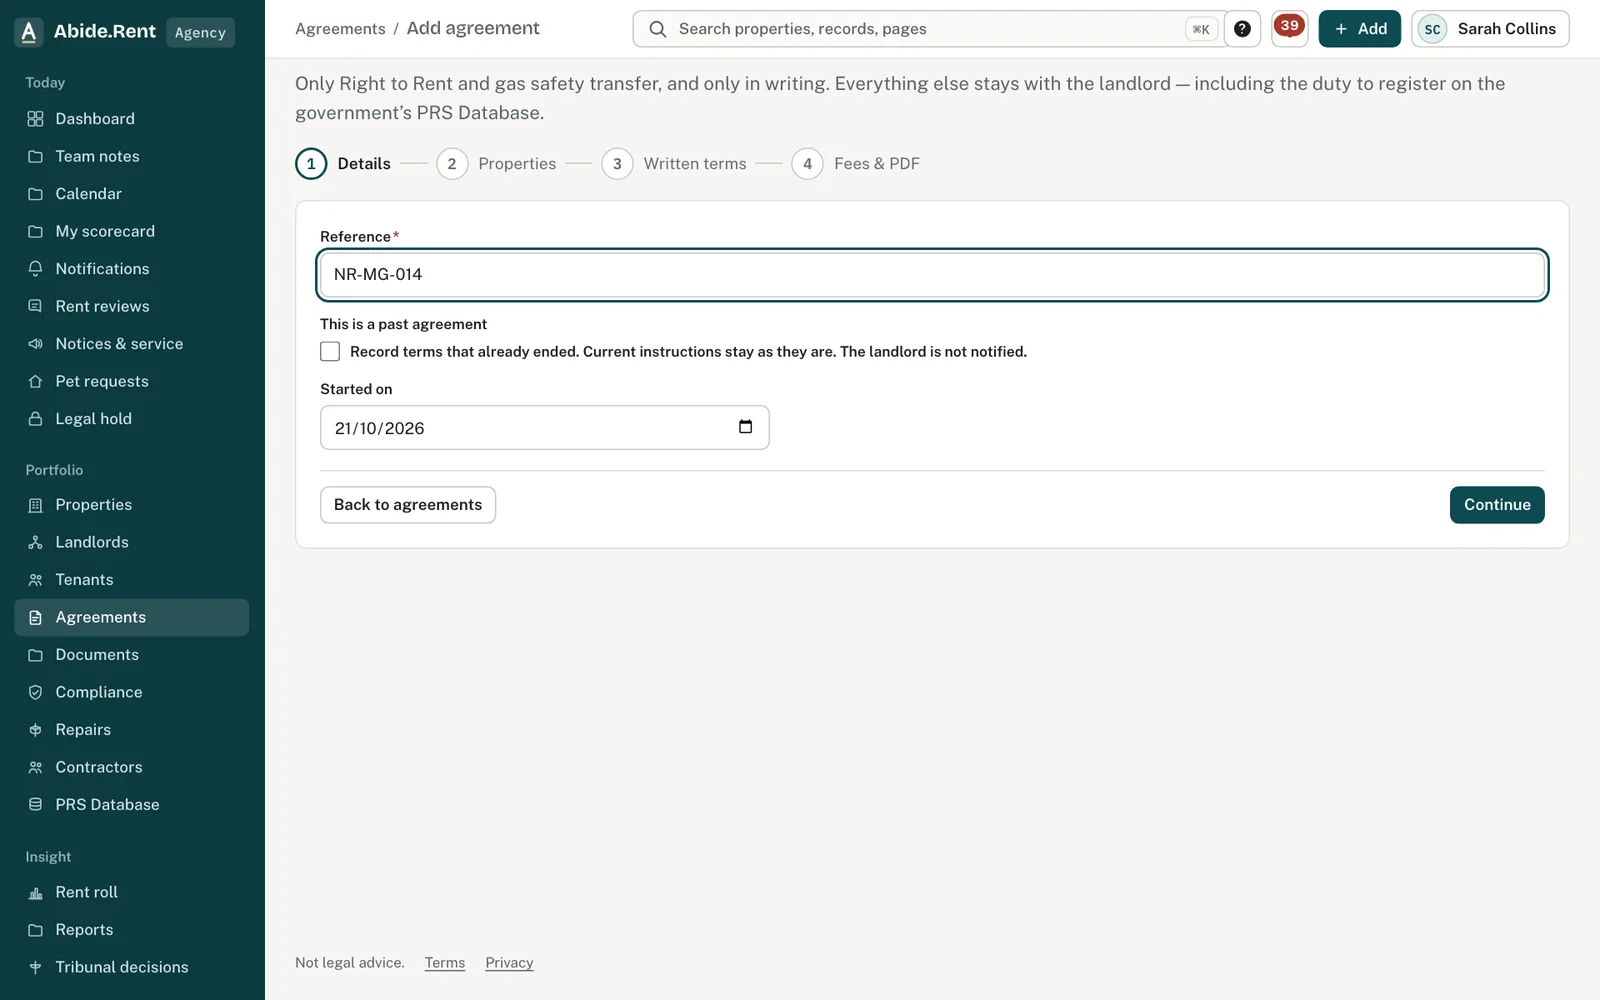The height and width of the screenshot is (1000, 1600).
Task: Open My scorecard page
Action: [x=131, y=231]
